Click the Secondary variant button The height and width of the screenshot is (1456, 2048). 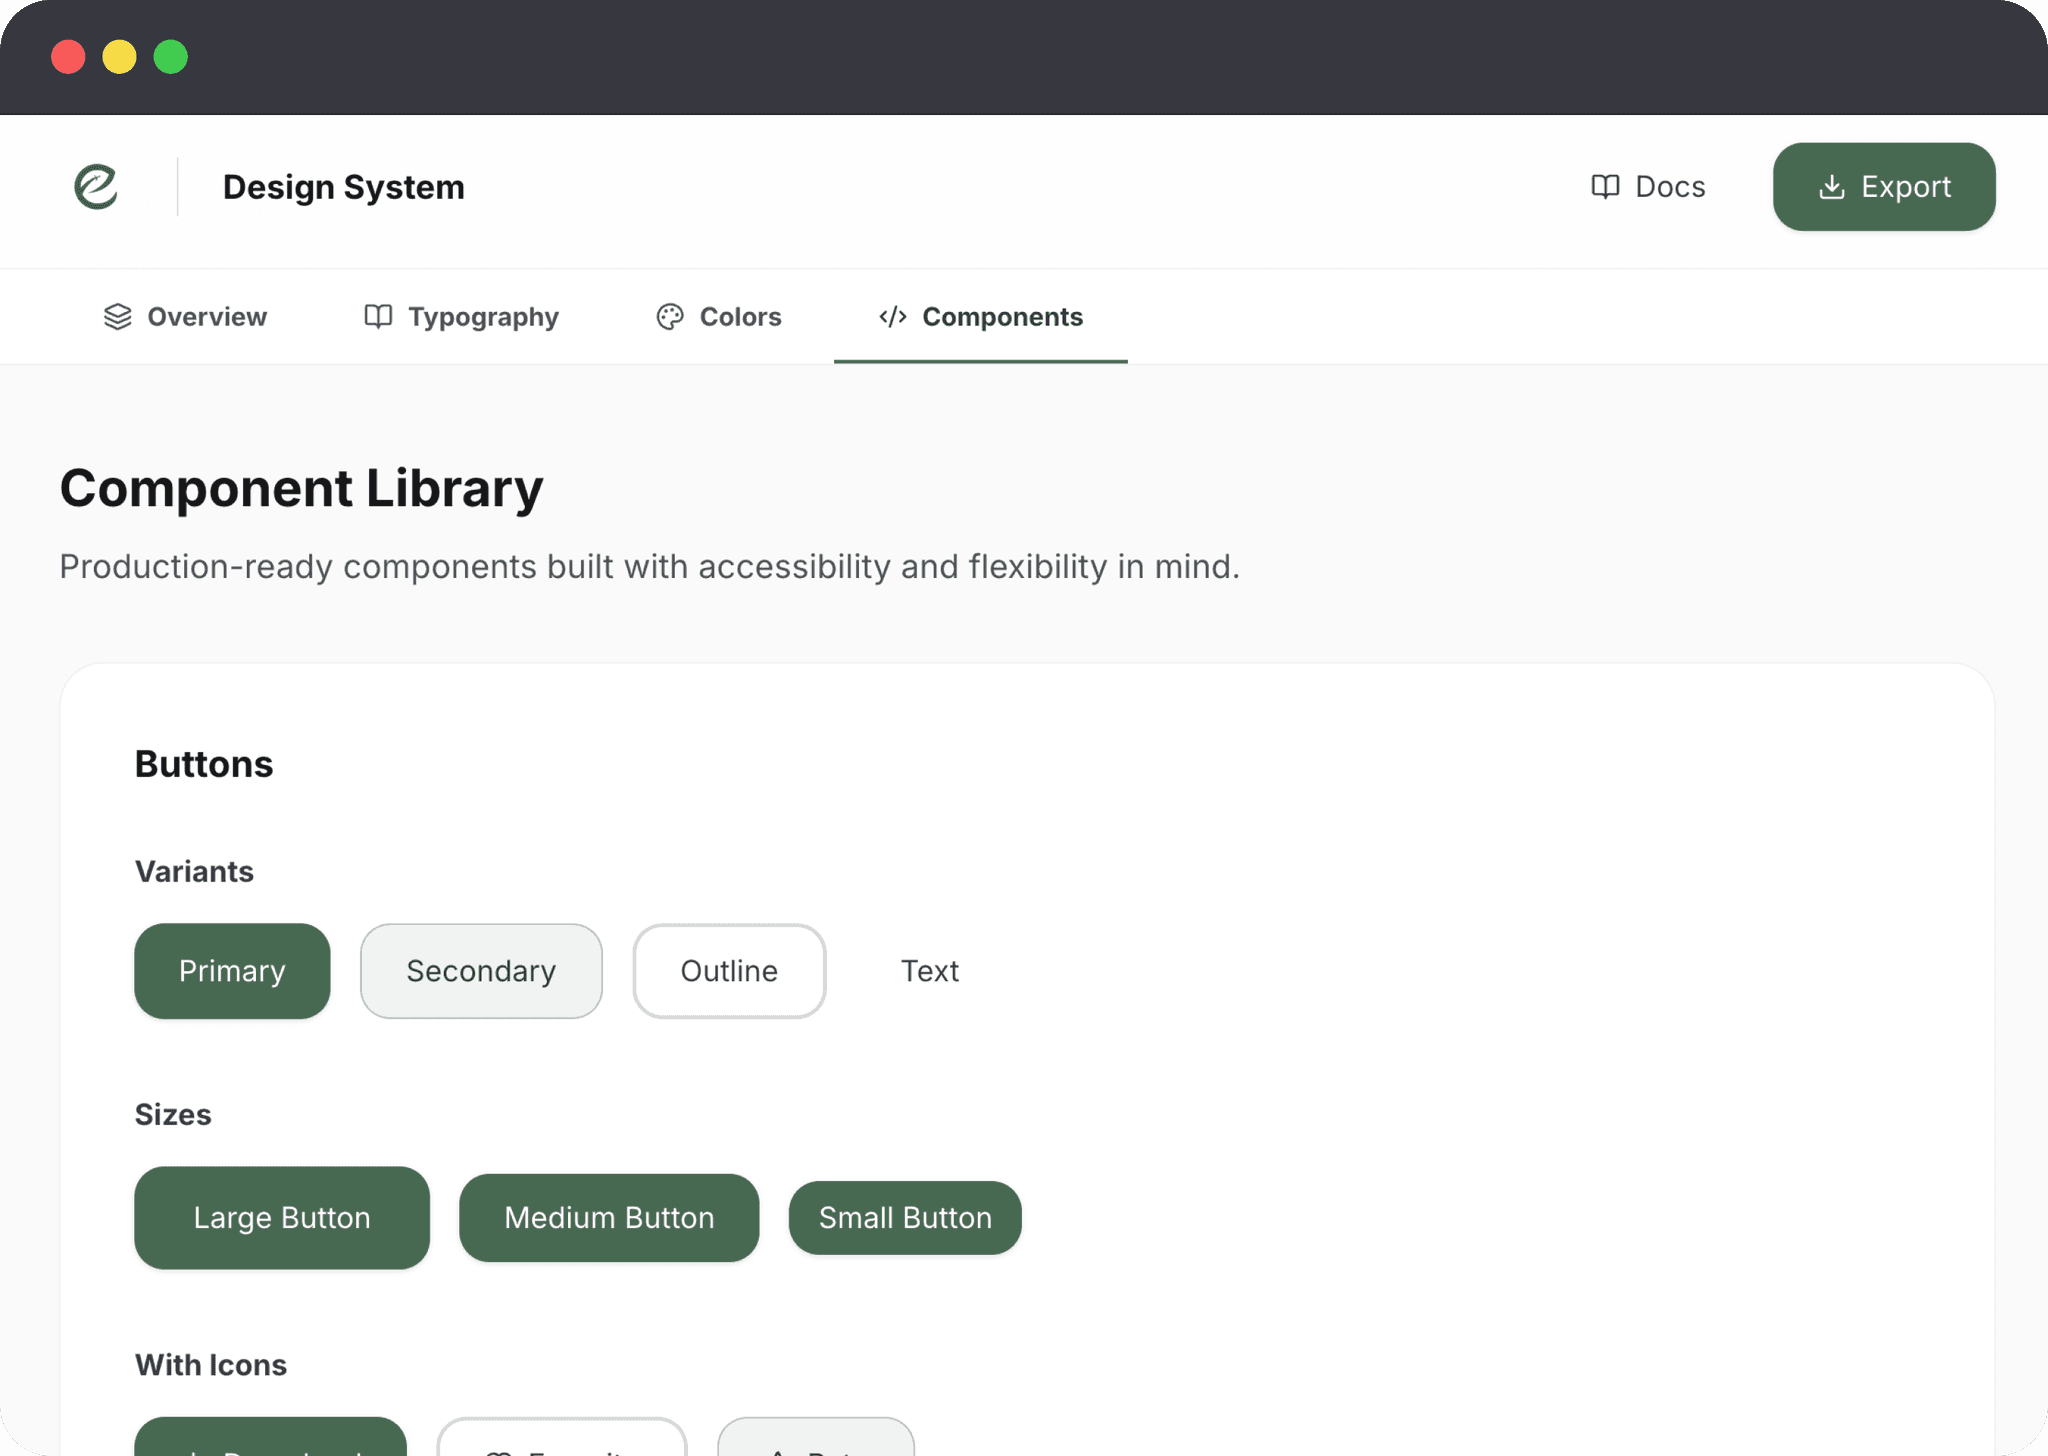point(481,971)
